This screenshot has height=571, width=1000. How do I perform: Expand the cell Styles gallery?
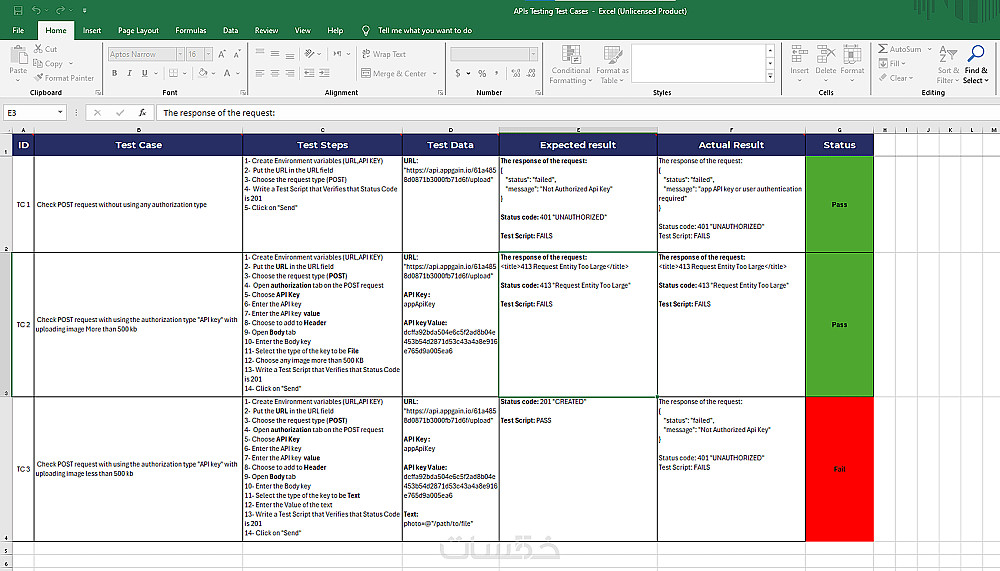pyautogui.click(x=770, y=77)
